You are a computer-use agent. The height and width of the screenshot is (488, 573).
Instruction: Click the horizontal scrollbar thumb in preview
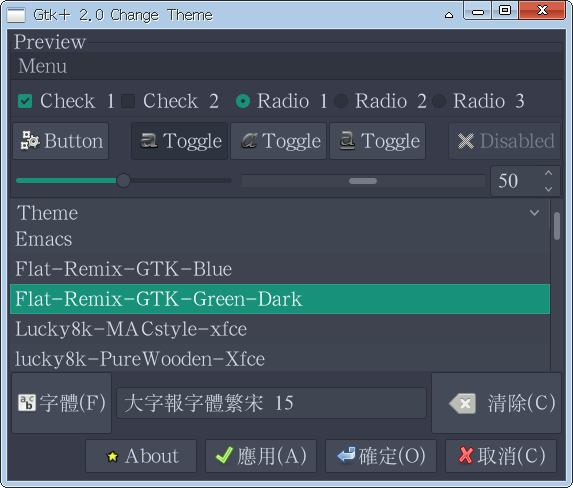363,181
